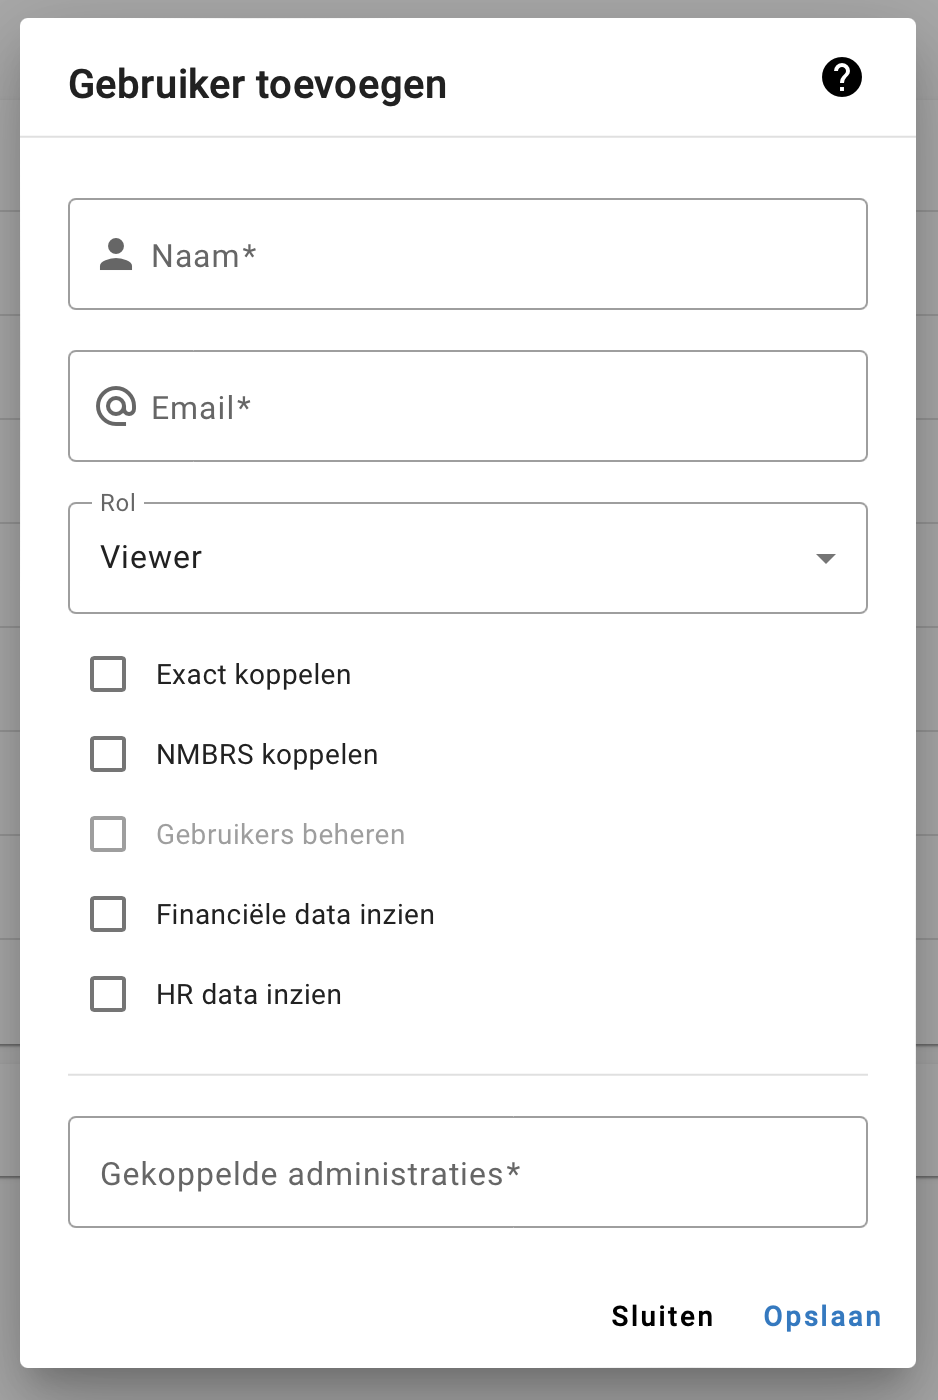Check the Financiële data inzien box
Viewport: 938px width, 1400px height.
(x=108, y=914)
